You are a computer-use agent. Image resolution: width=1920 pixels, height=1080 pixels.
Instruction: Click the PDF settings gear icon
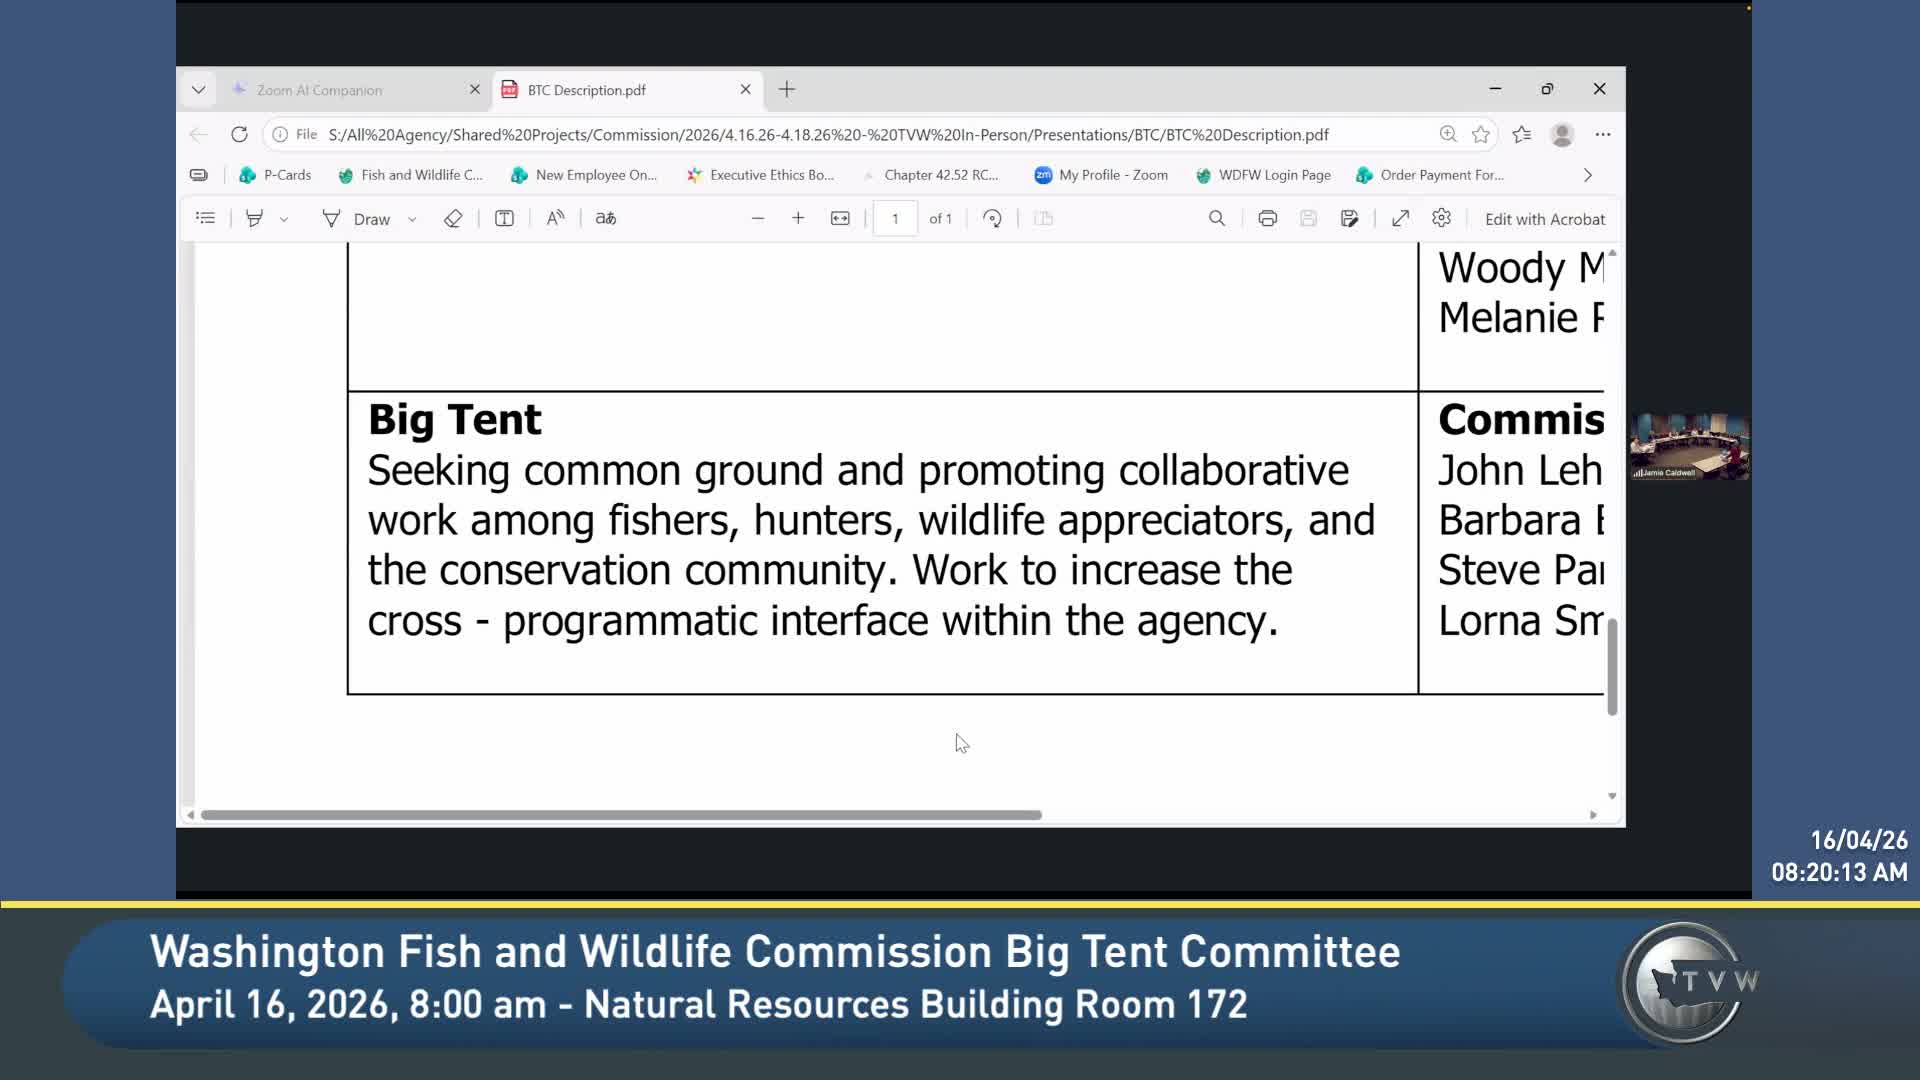coord(1441,219)
